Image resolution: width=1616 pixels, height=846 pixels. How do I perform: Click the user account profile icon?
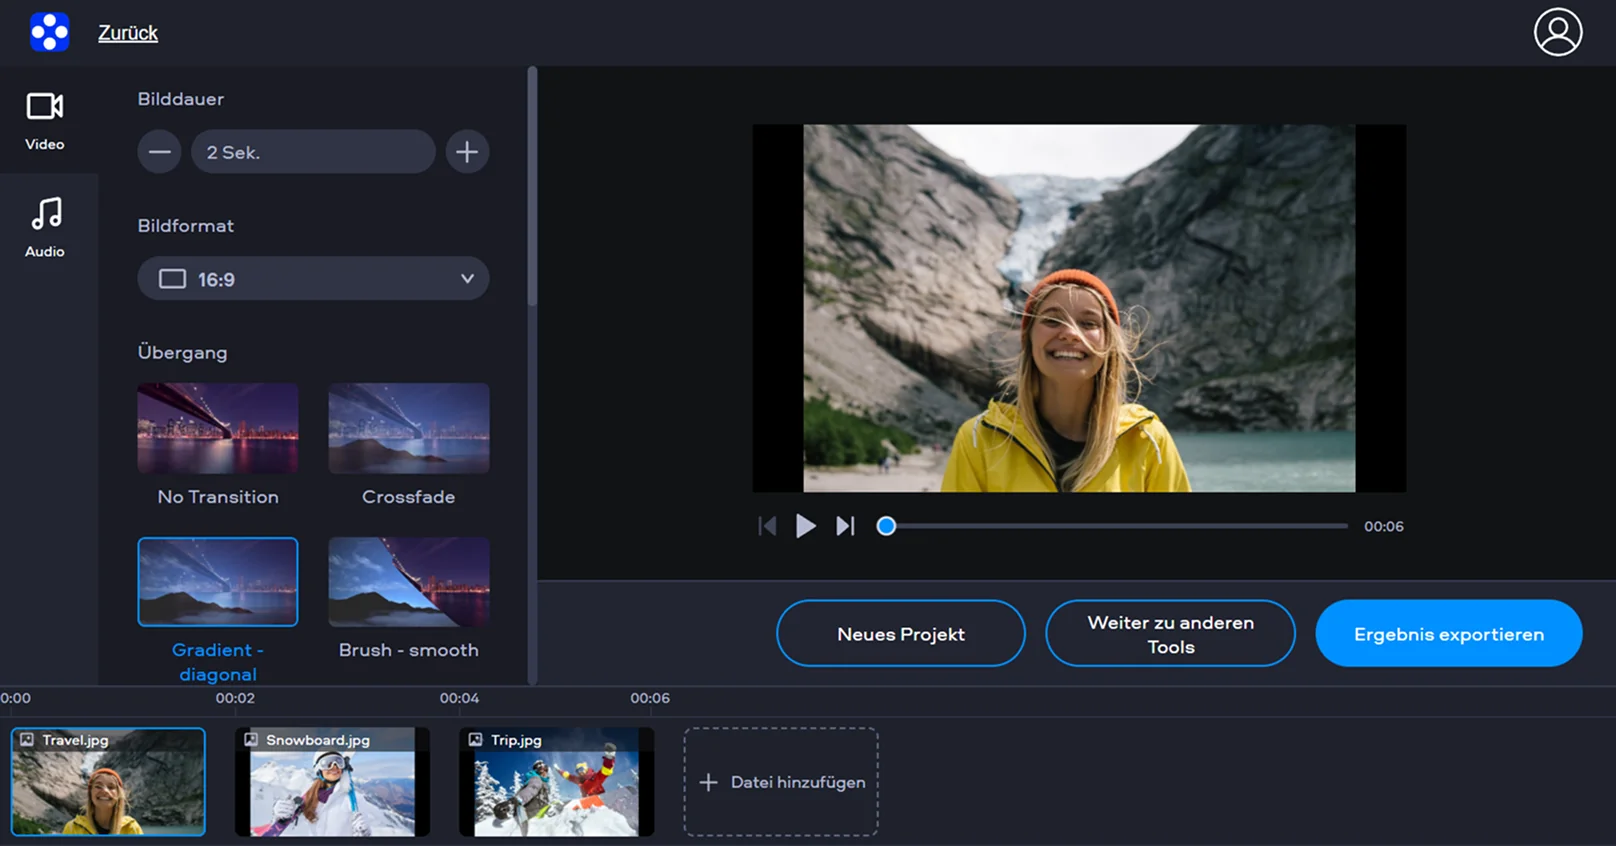pyautogui.click(x=1557, y=32)
